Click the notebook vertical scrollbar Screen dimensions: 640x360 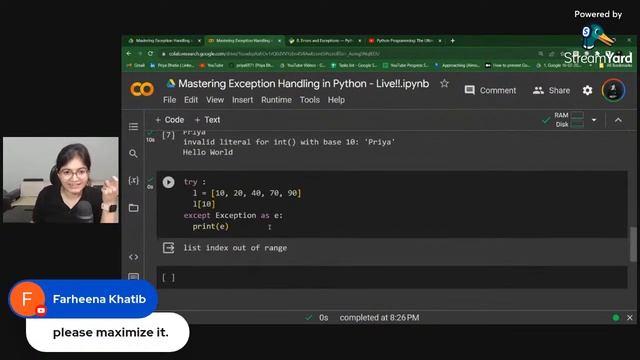point(633,244)
